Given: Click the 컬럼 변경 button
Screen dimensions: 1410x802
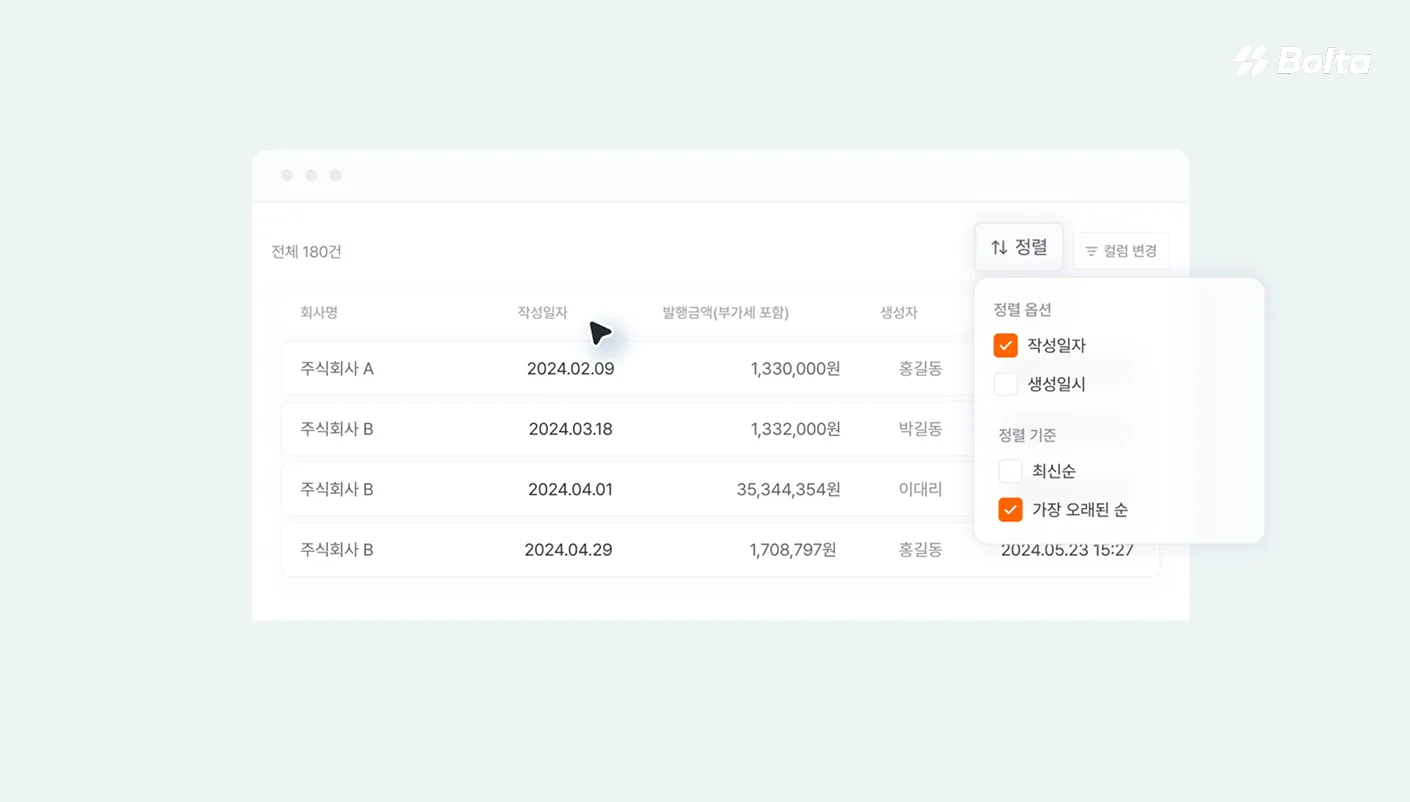Looking at the screenshot, I should tap(1121, 251).
